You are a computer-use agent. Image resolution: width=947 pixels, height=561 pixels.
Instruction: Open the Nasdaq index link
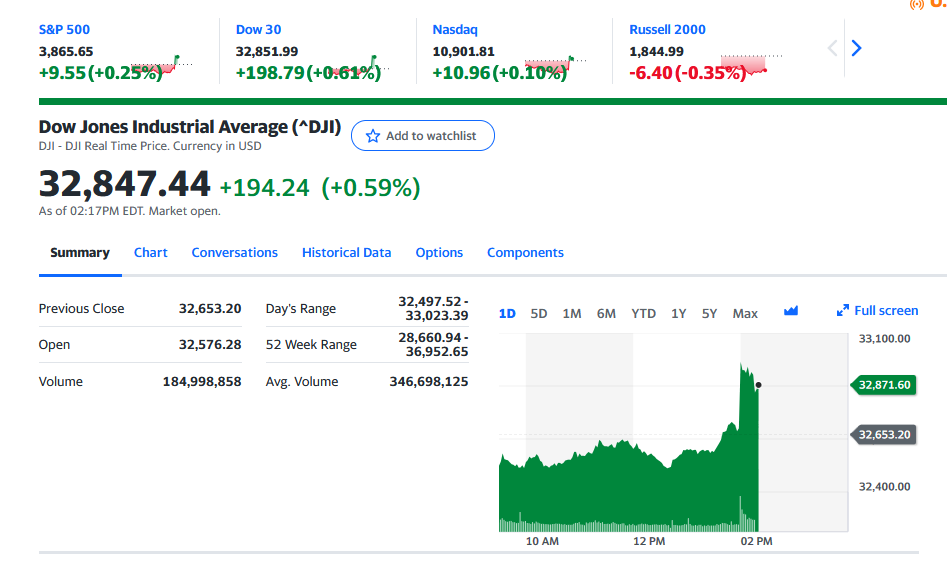coord(455,30)
